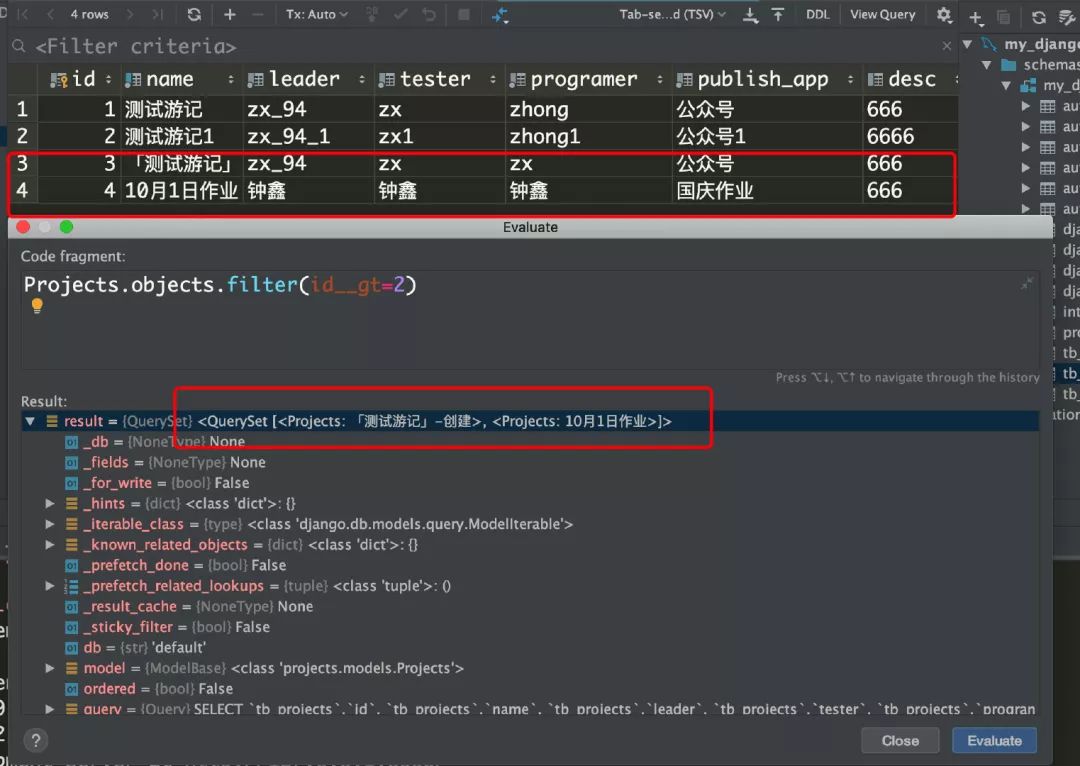This screenshot has width=1080, height=766.
Task: Select the cell containing zhong1
Action: [x=588, y=136]
